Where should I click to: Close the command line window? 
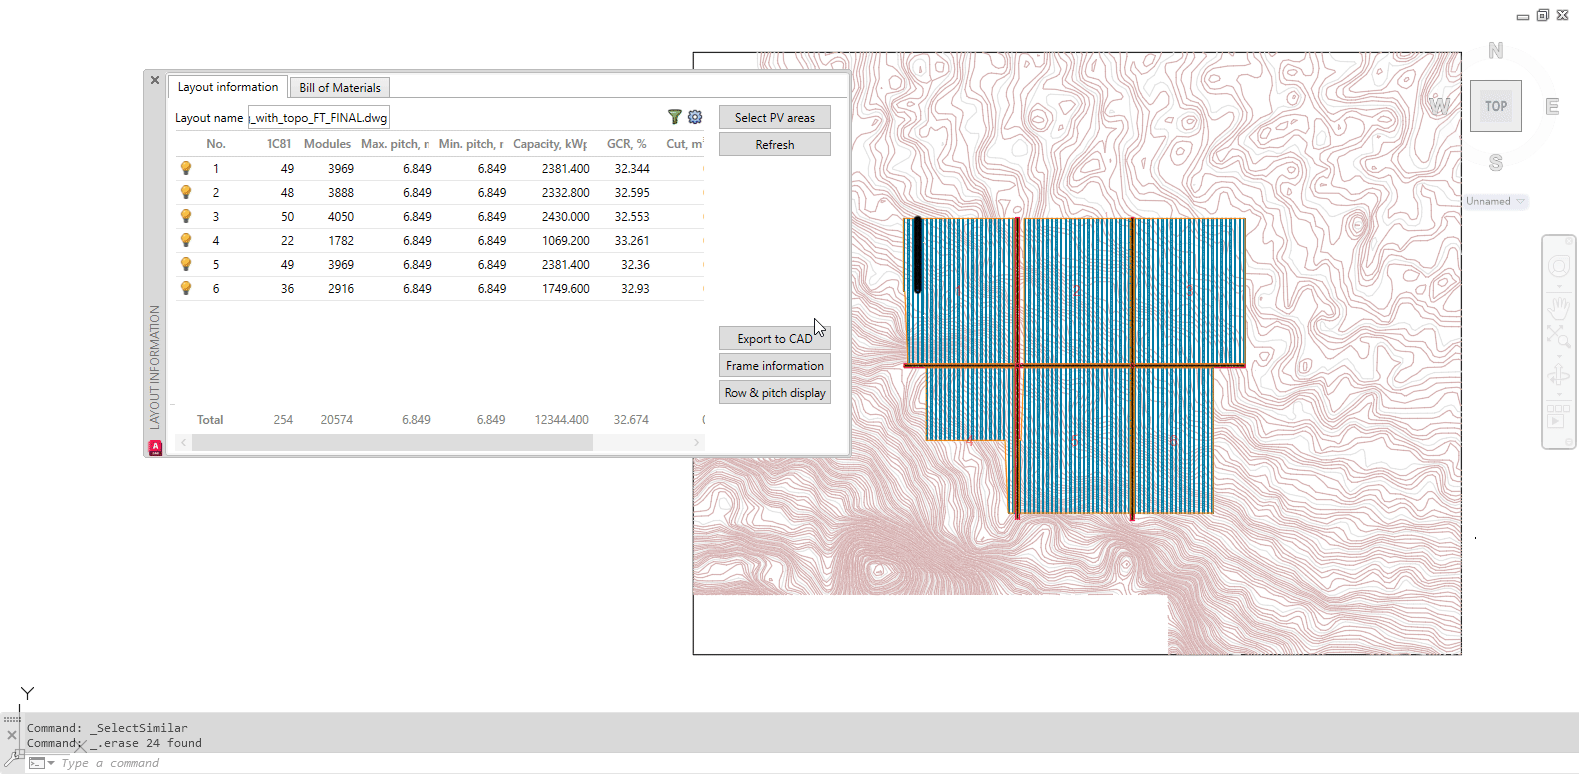12,735
